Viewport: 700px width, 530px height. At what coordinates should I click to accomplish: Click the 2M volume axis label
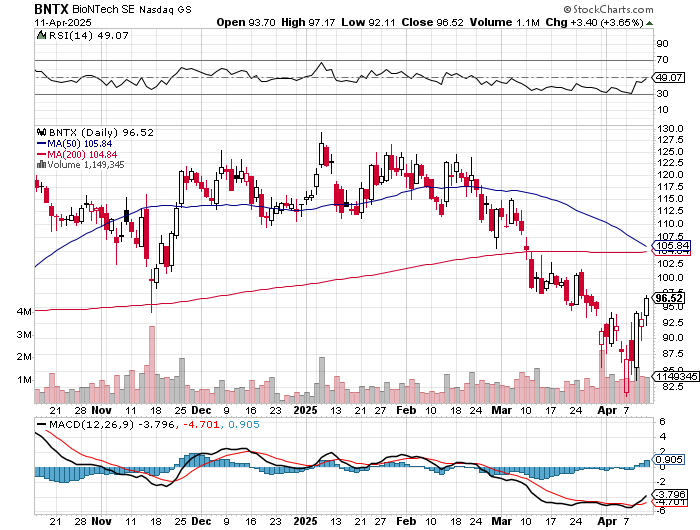[24, 357]
